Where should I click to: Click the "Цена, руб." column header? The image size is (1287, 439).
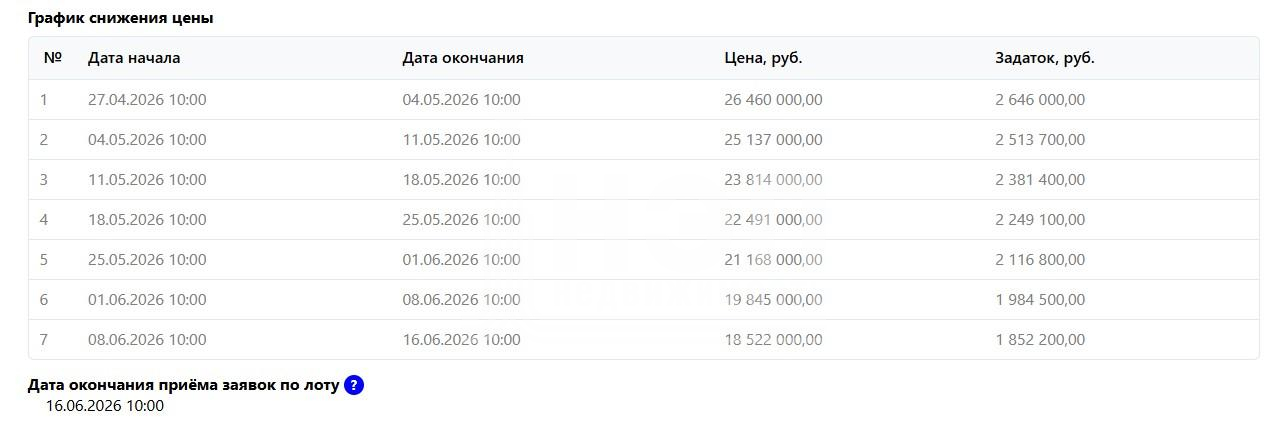tap(763, 58)
